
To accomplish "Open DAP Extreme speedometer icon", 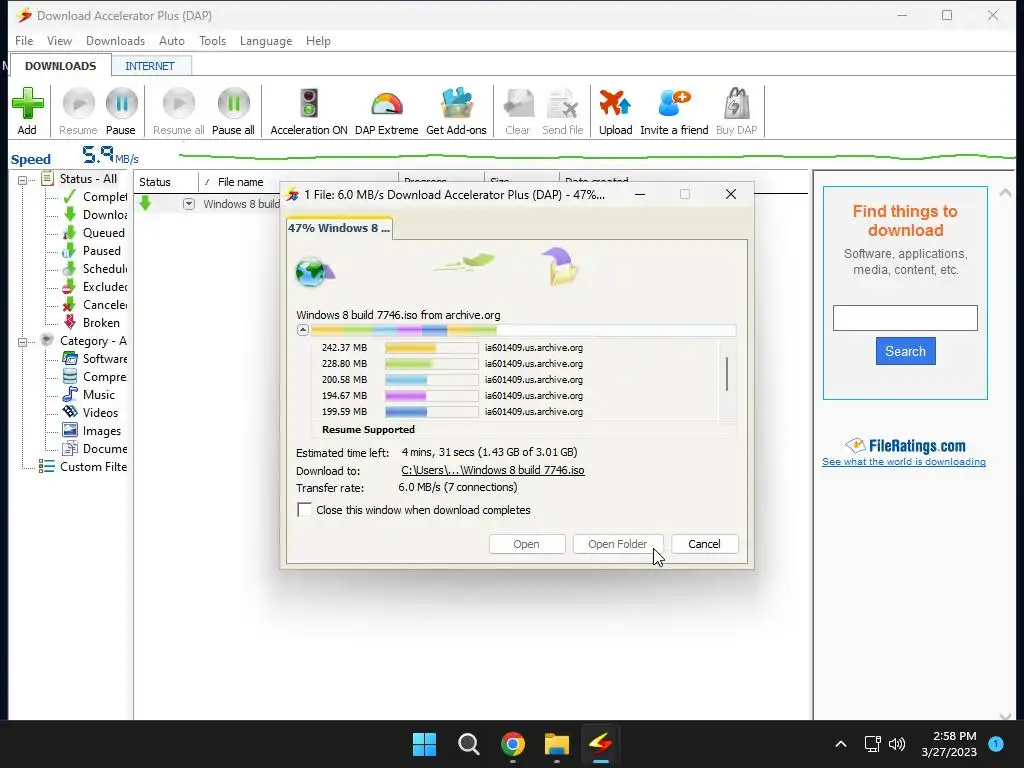I will [387, 104].
